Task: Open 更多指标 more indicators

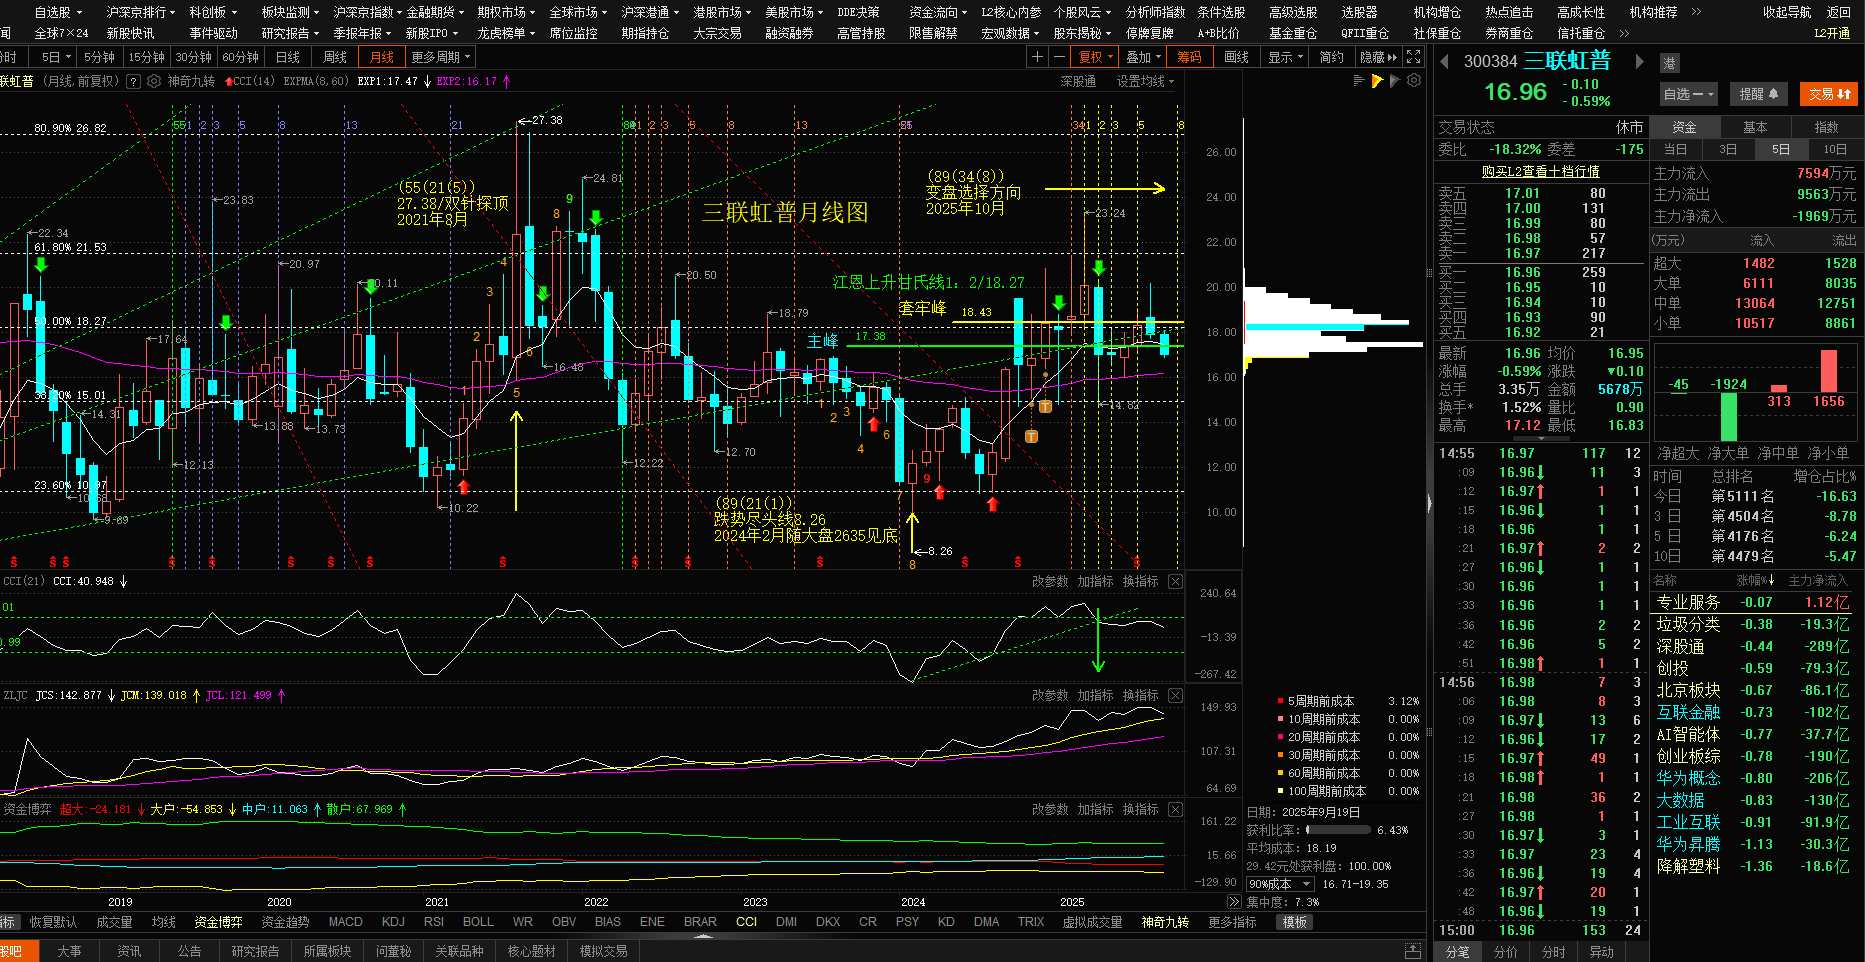Action: click(1232, 922)
